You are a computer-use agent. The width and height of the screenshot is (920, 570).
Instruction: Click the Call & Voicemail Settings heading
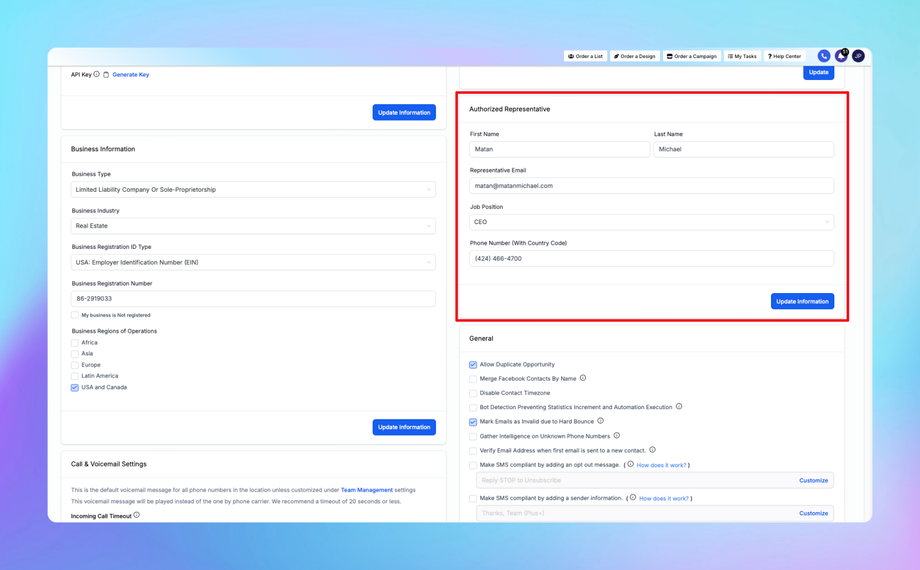click(109, 464)
